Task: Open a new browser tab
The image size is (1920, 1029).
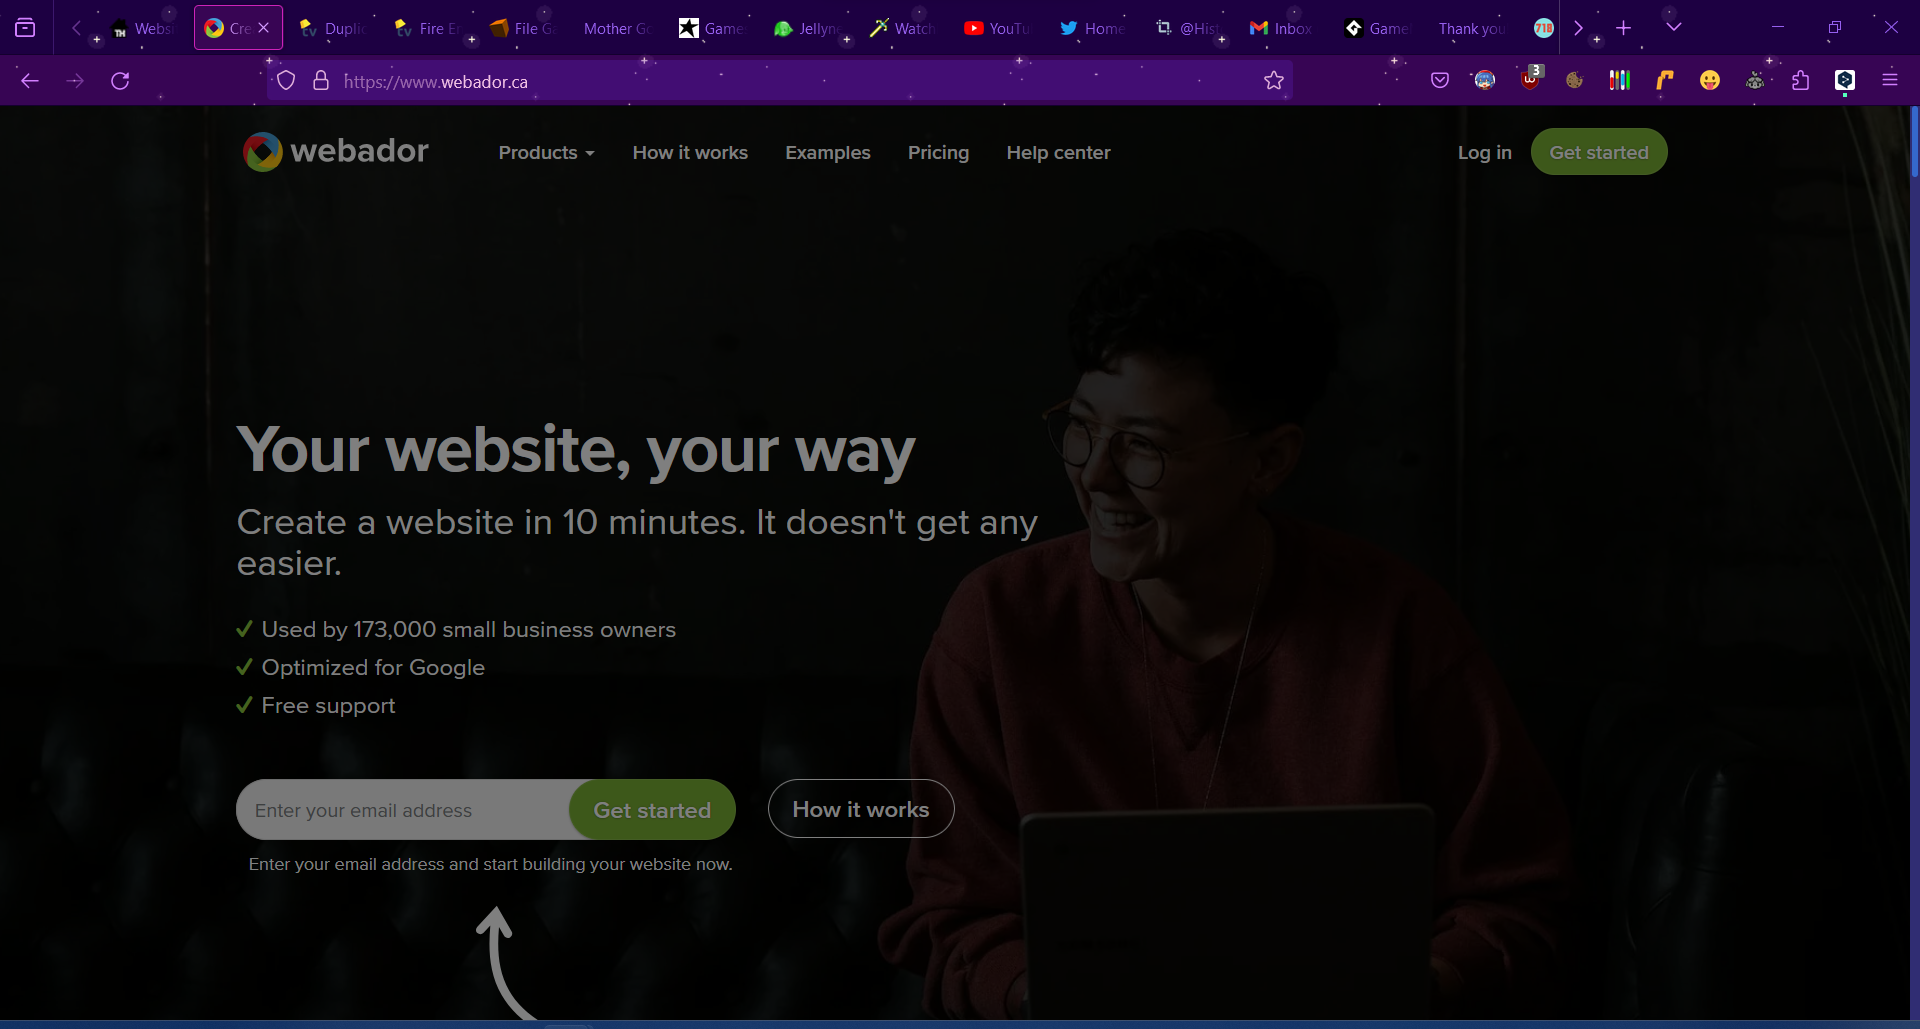Action: [x=1623, y=27]
